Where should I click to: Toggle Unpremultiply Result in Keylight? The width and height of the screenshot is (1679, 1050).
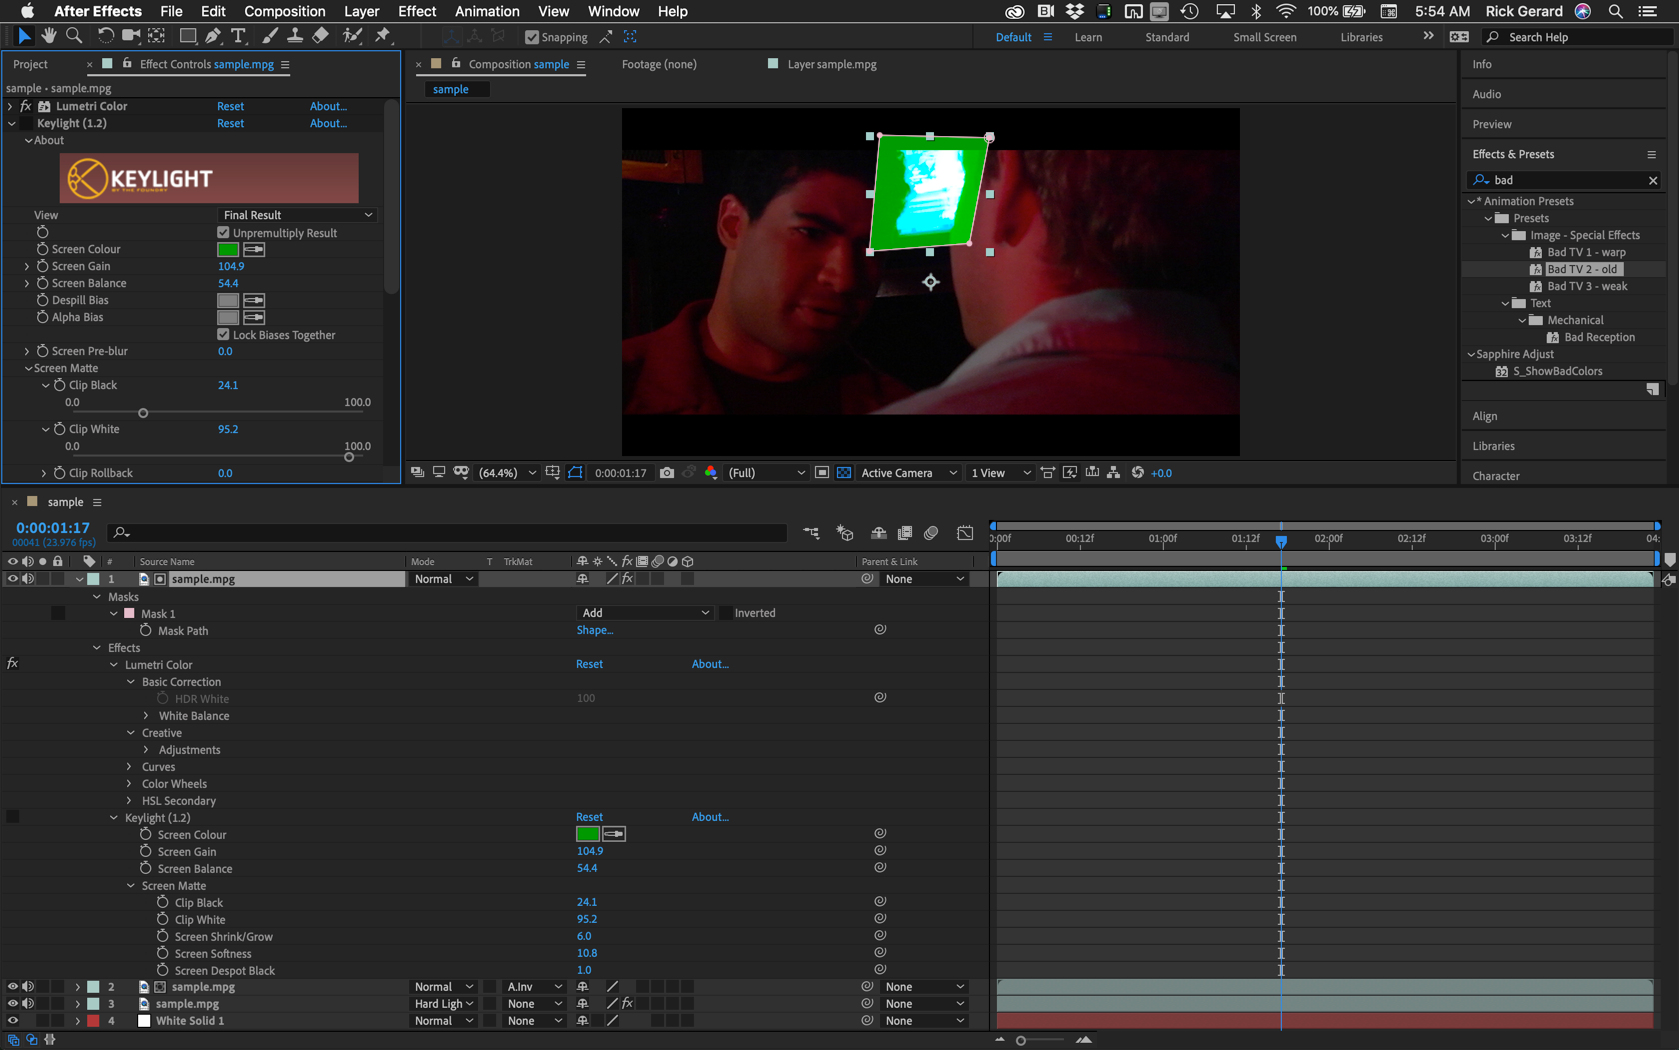pos(222,232)
